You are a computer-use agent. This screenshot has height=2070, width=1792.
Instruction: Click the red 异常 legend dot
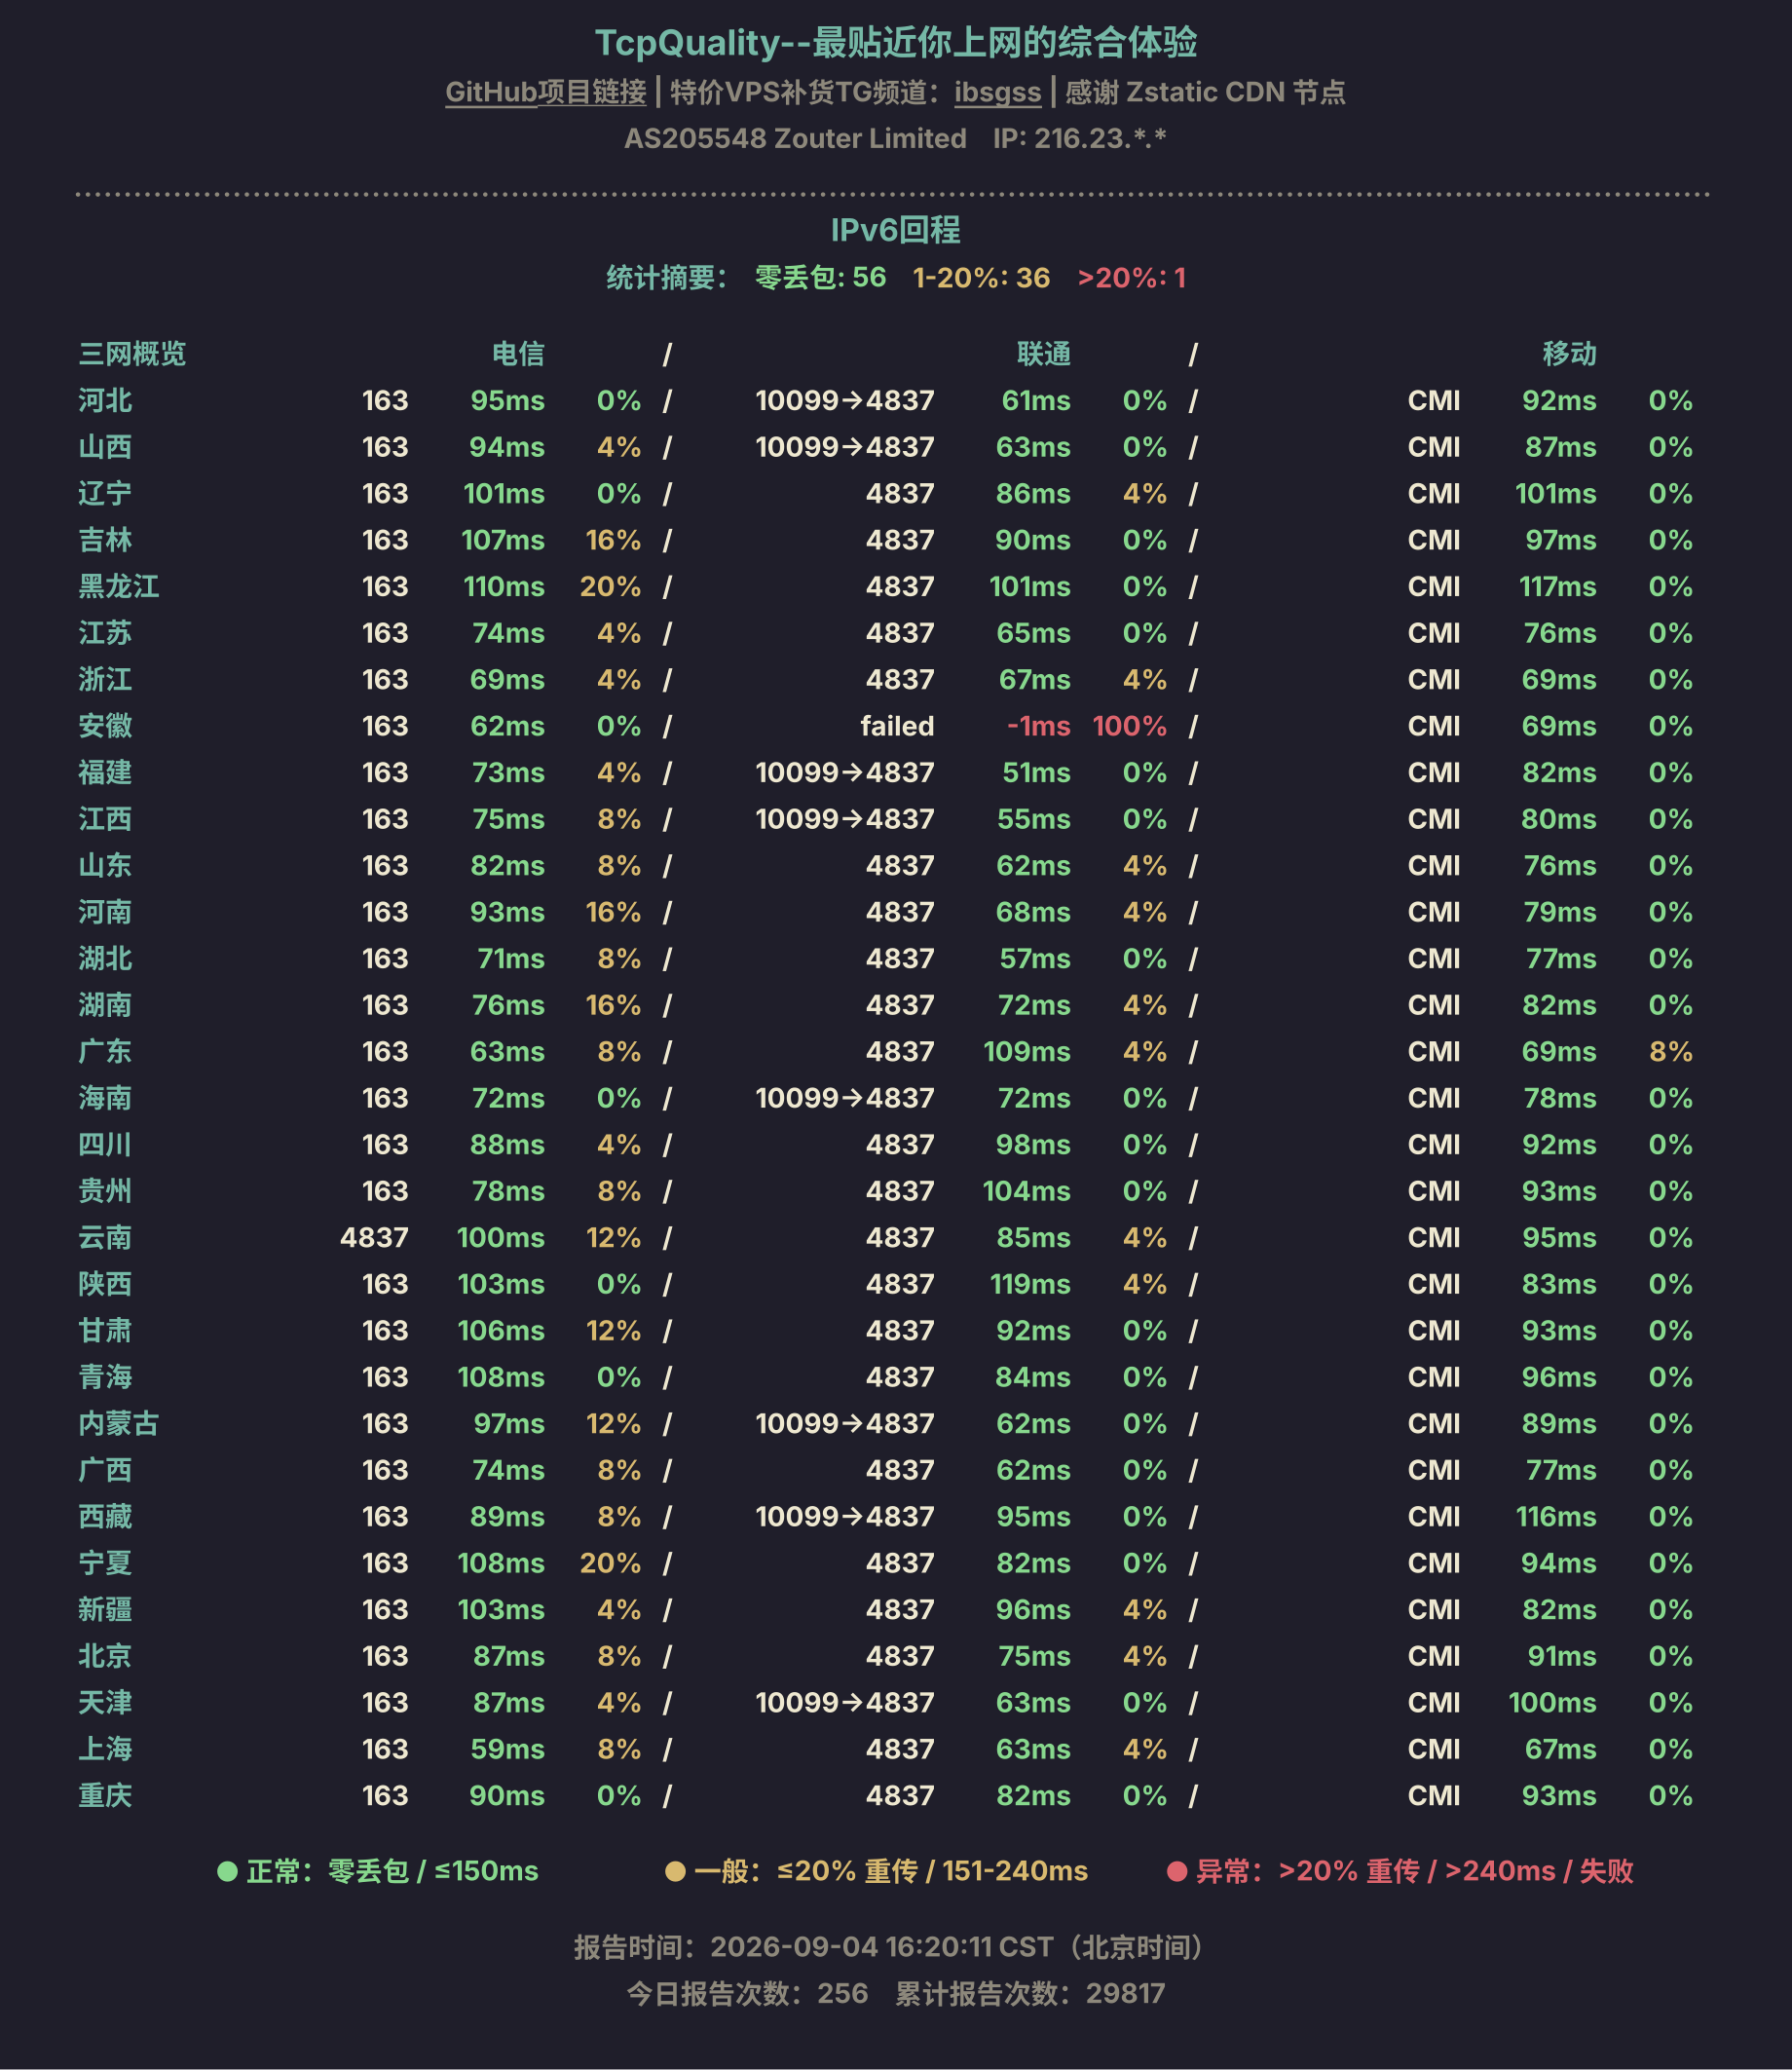[1177, 1871]
